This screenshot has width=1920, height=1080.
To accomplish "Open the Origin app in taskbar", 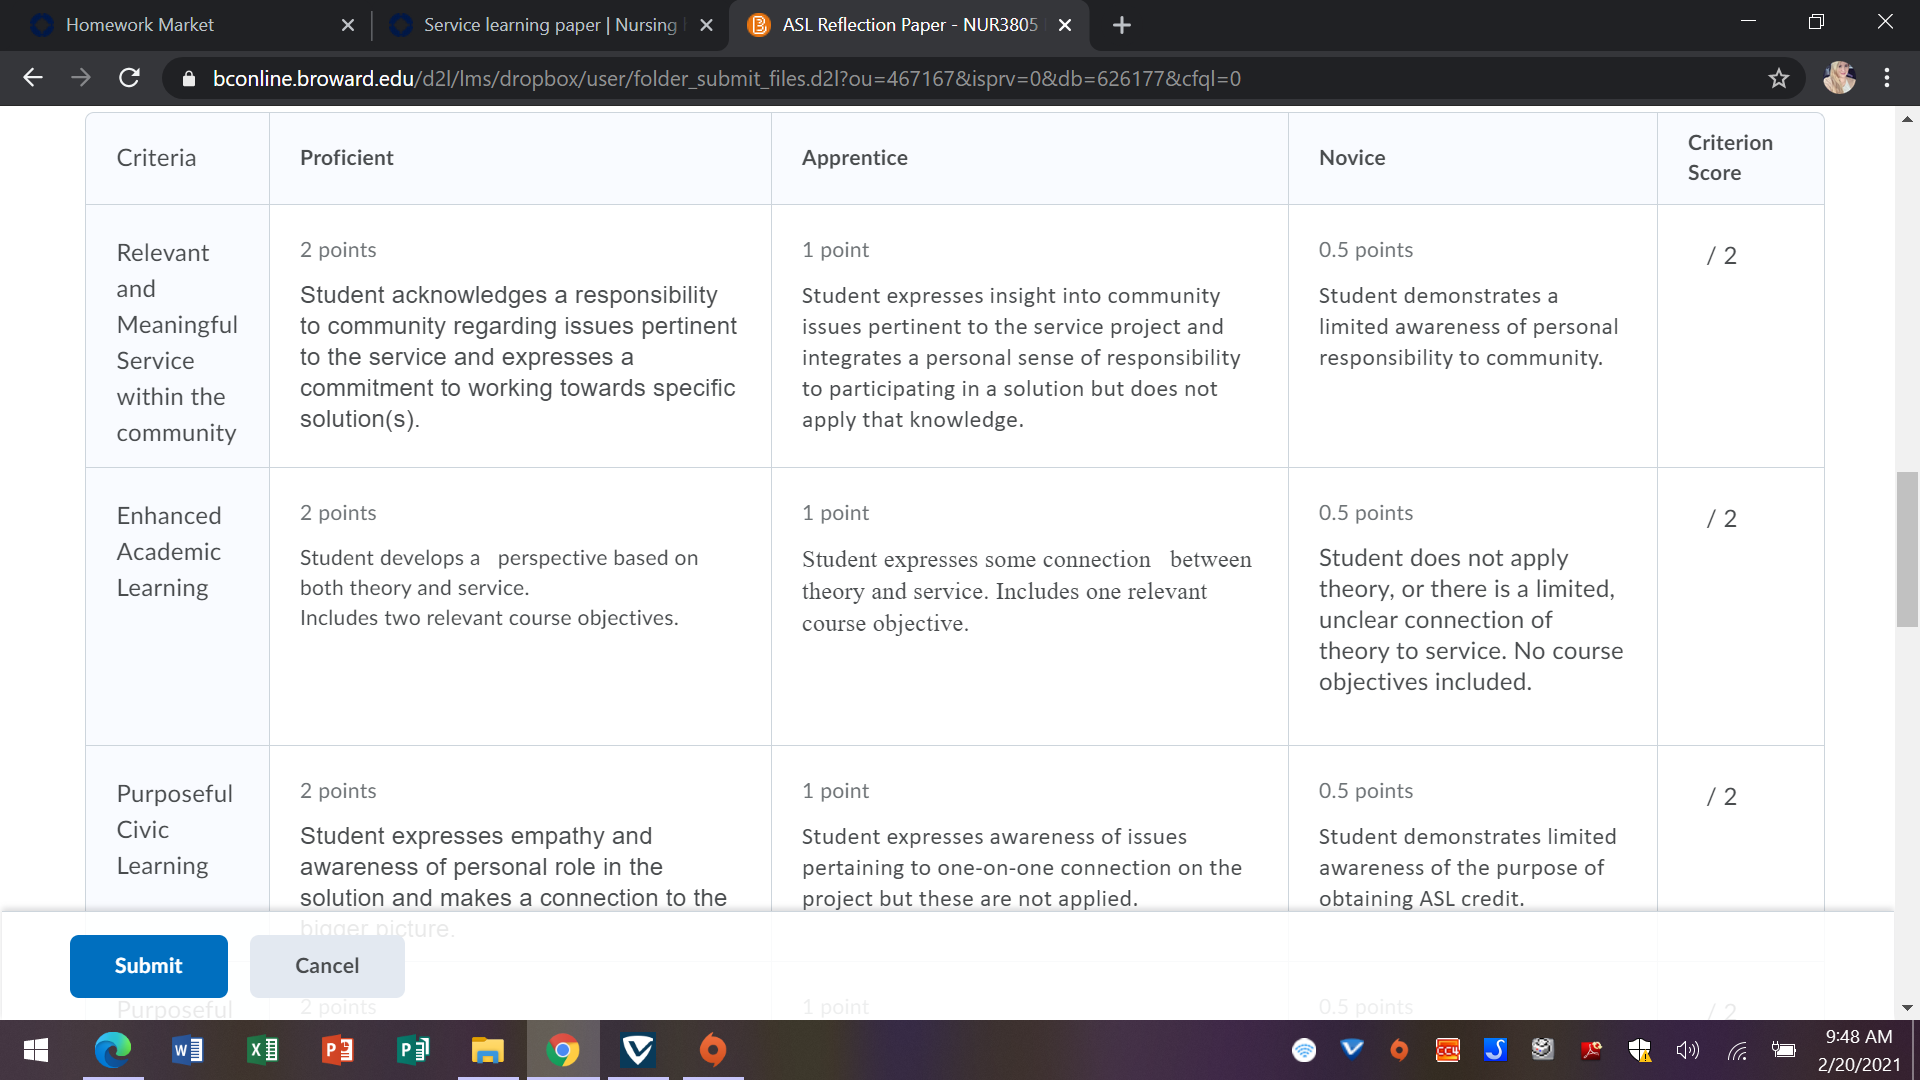I will tap(713, 1050).
